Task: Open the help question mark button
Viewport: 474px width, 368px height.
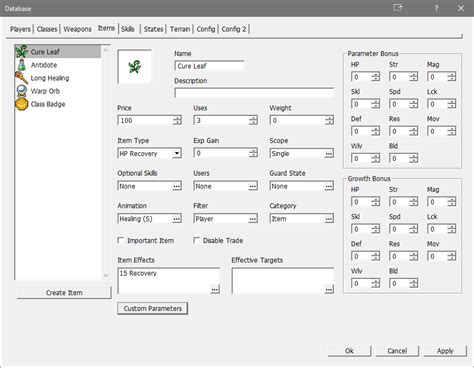Action: 436,8
